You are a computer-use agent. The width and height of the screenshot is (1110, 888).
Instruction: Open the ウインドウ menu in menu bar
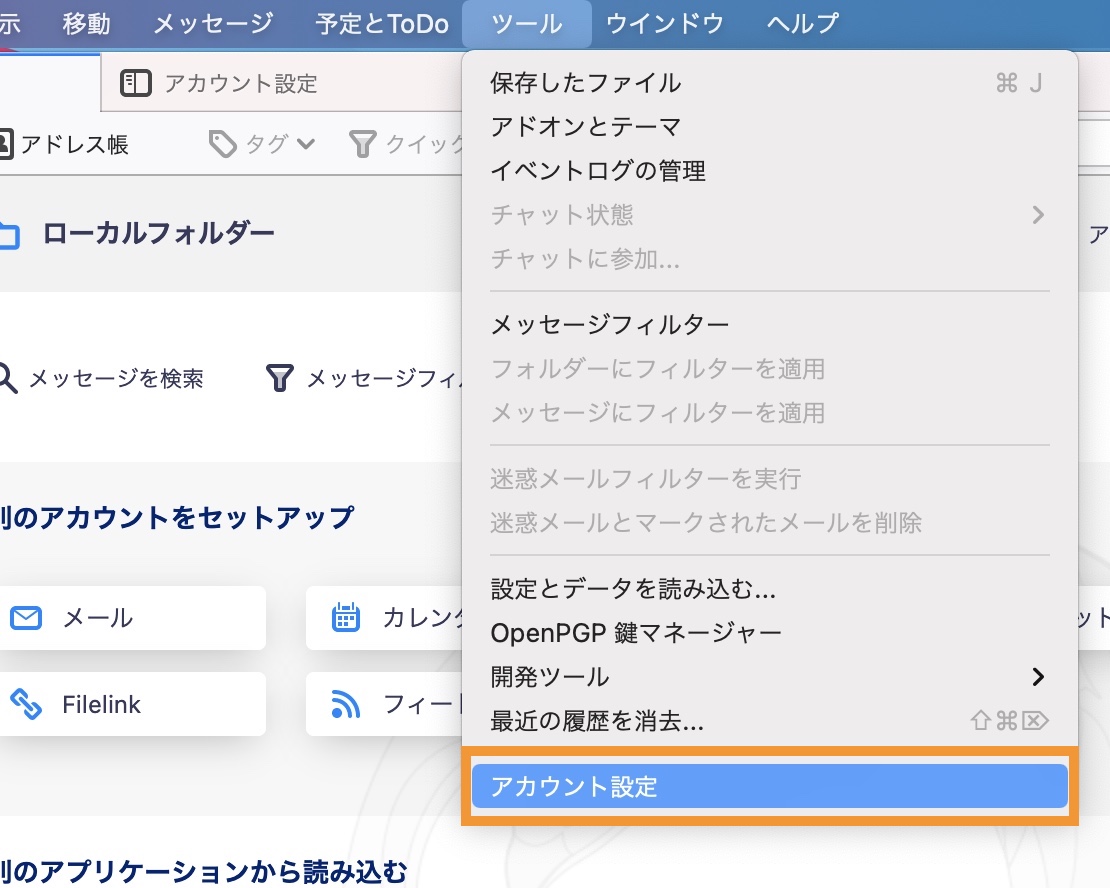point(665,23)
